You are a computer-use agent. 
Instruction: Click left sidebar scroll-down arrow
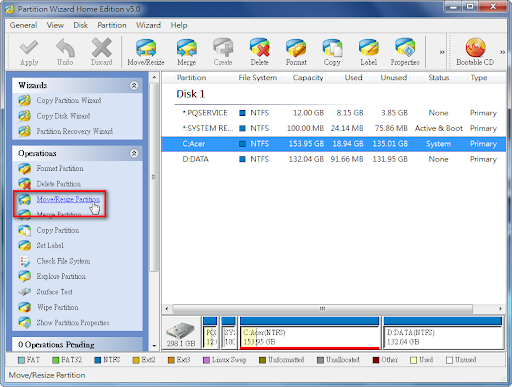click(154, 346)
